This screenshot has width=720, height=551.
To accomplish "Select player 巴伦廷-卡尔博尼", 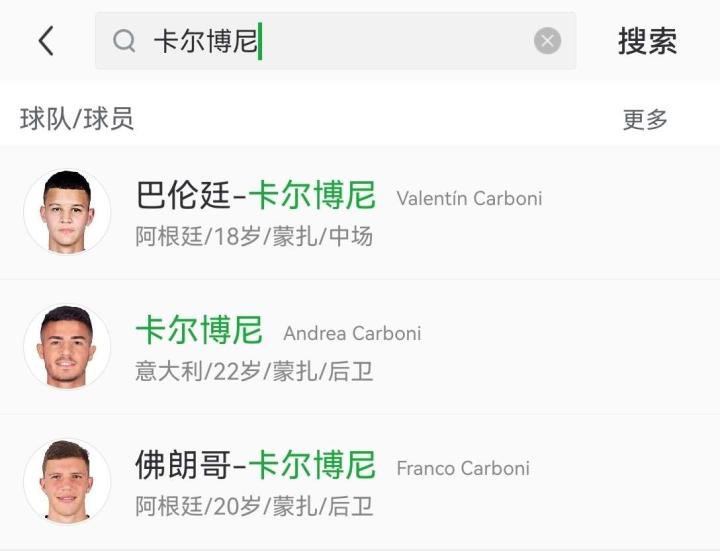I will tap(255, 195).
